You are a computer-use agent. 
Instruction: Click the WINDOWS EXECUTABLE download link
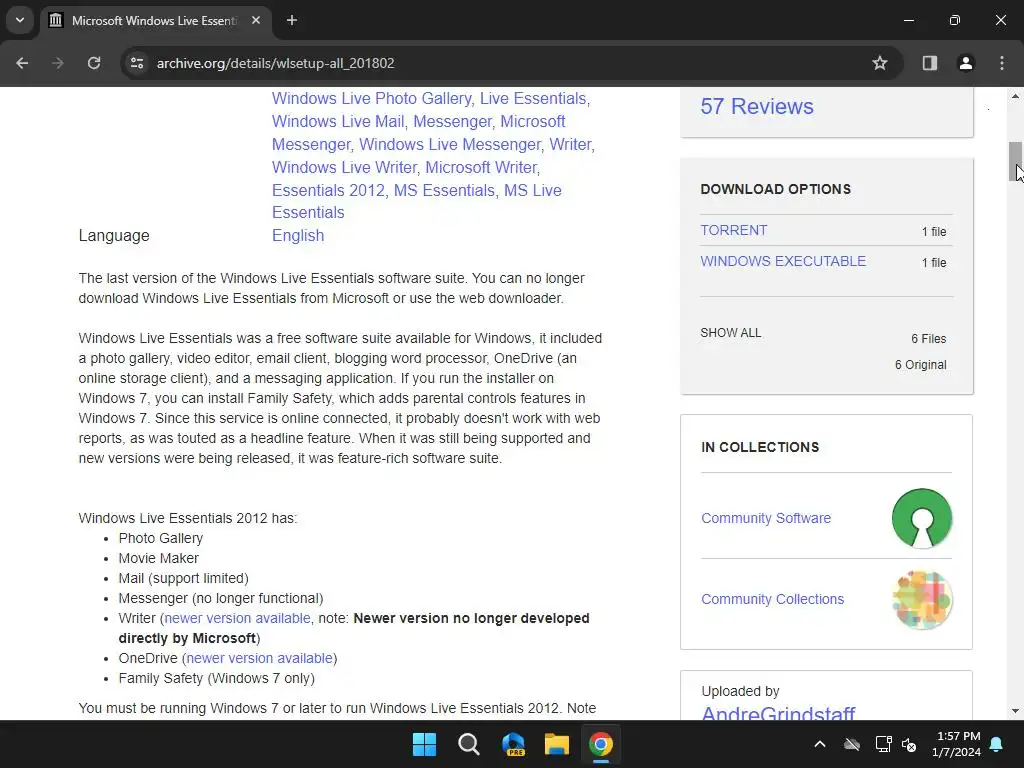783,261
